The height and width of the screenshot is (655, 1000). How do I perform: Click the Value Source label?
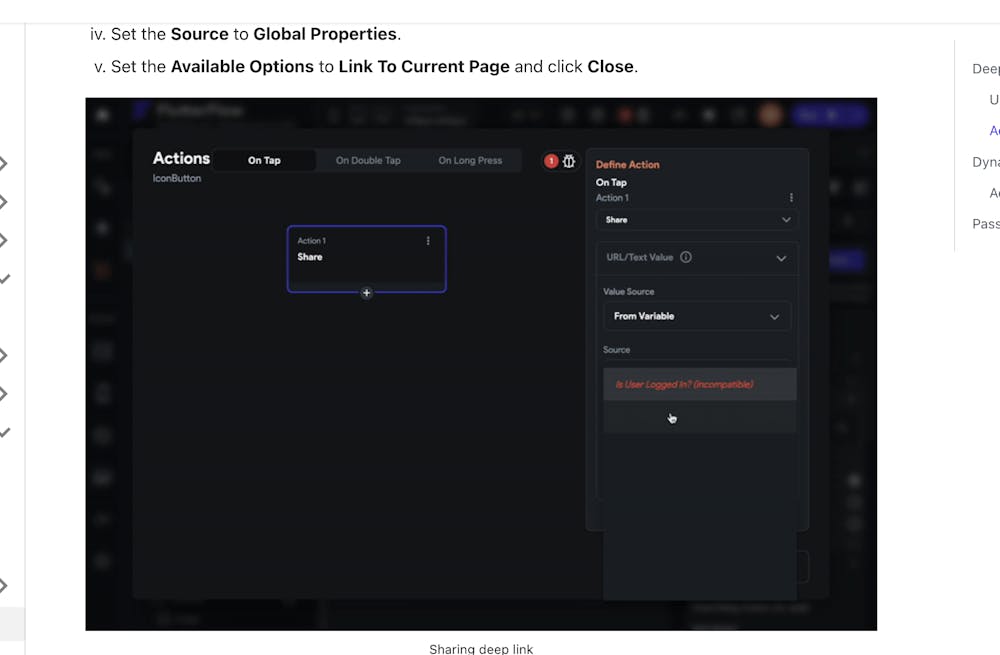[x=629, y=291]
